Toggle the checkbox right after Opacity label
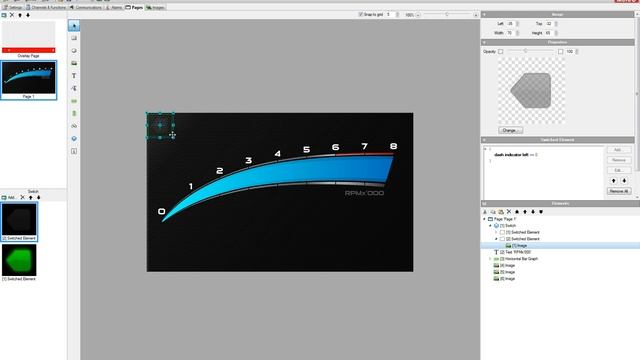 [x=501, y=51]
